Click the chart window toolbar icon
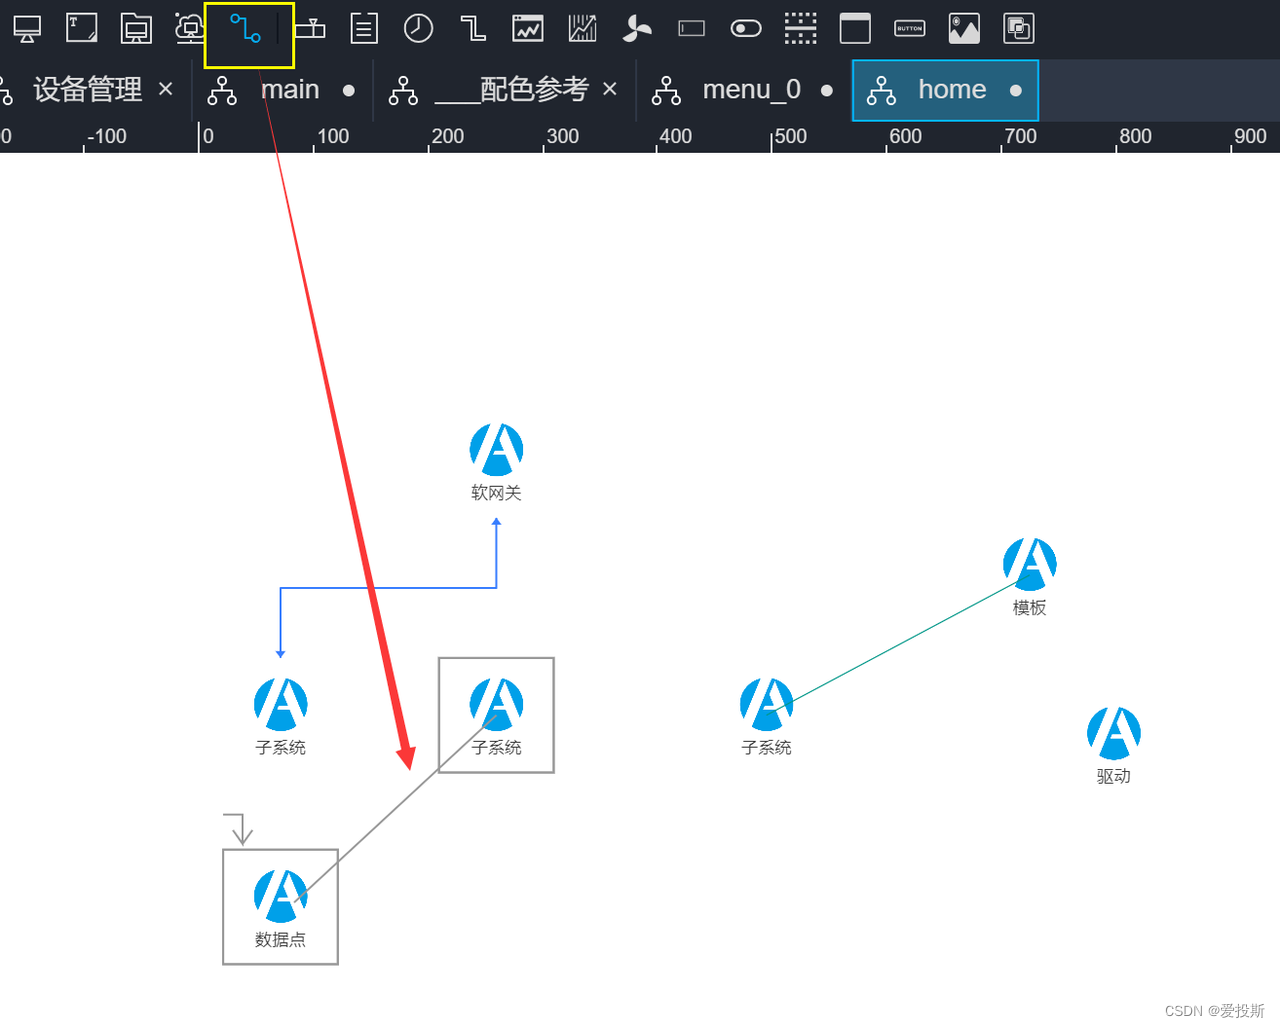 528,29
